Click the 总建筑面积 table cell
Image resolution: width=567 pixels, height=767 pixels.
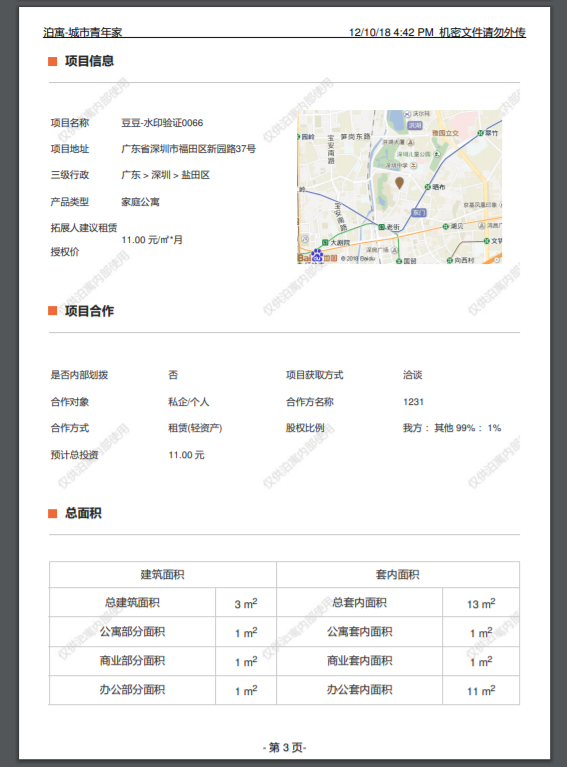coord(132,603)
